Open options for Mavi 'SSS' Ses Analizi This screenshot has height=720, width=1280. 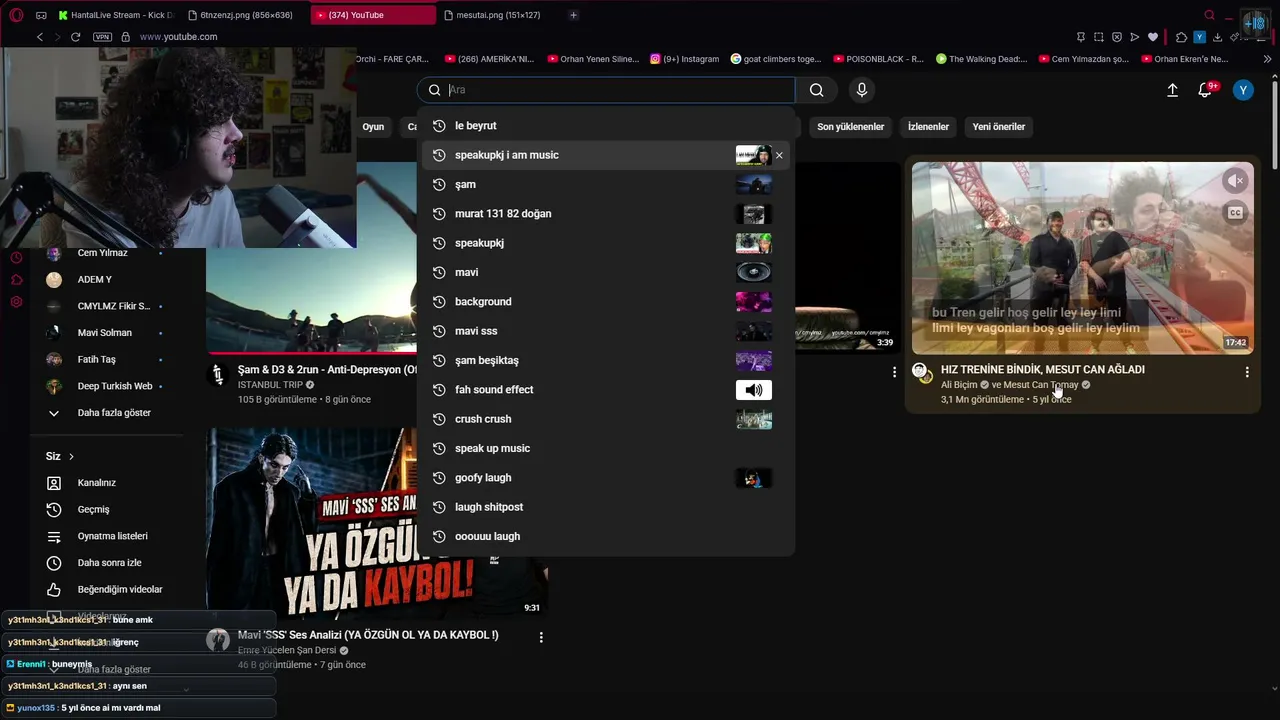[541, 637]
